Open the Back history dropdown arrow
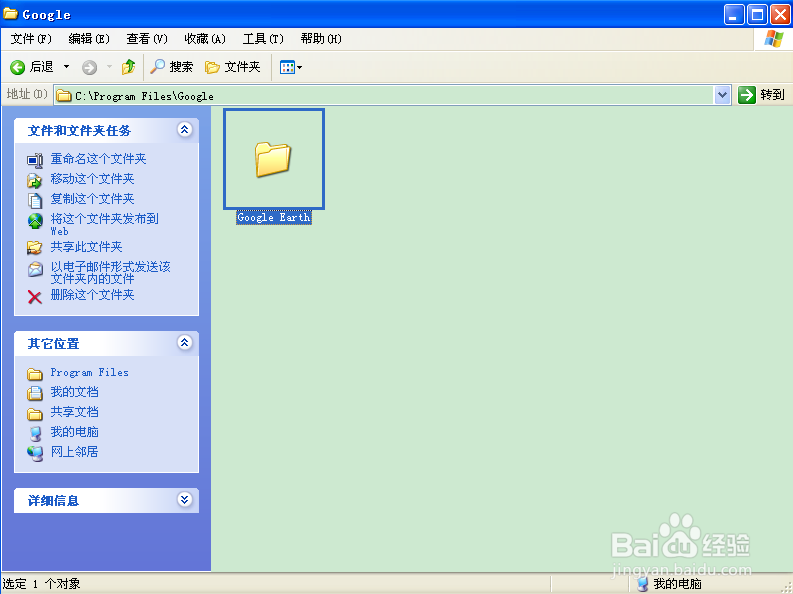The image size is (793, 594). pos(66,67)
